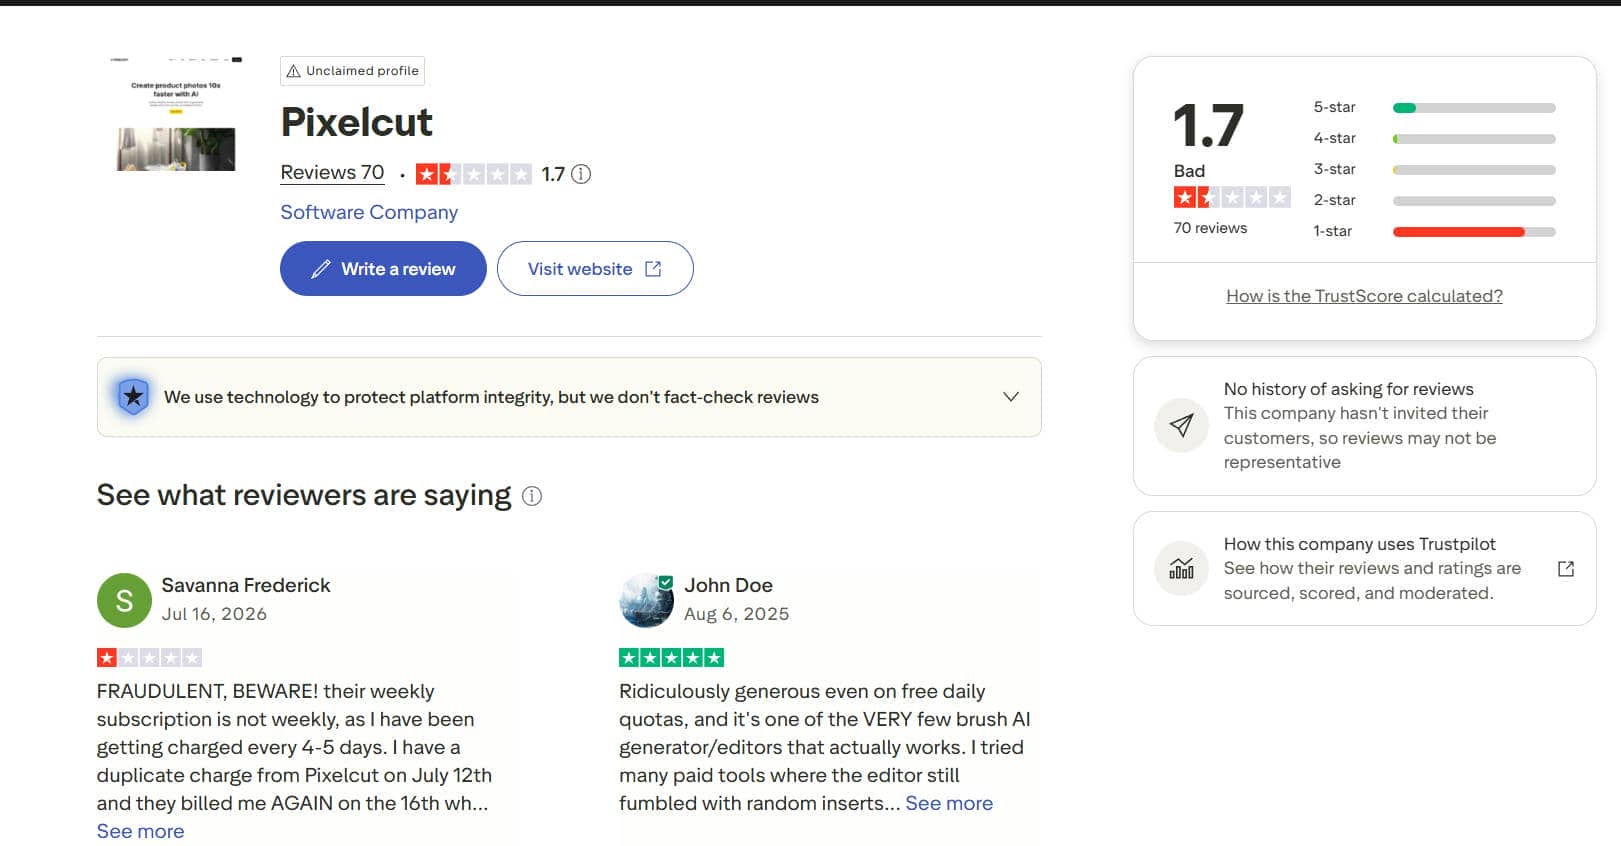Click the Aug 6, 2025 review date
This screenshot has width=1621, height=846.
tap(736, 614)
